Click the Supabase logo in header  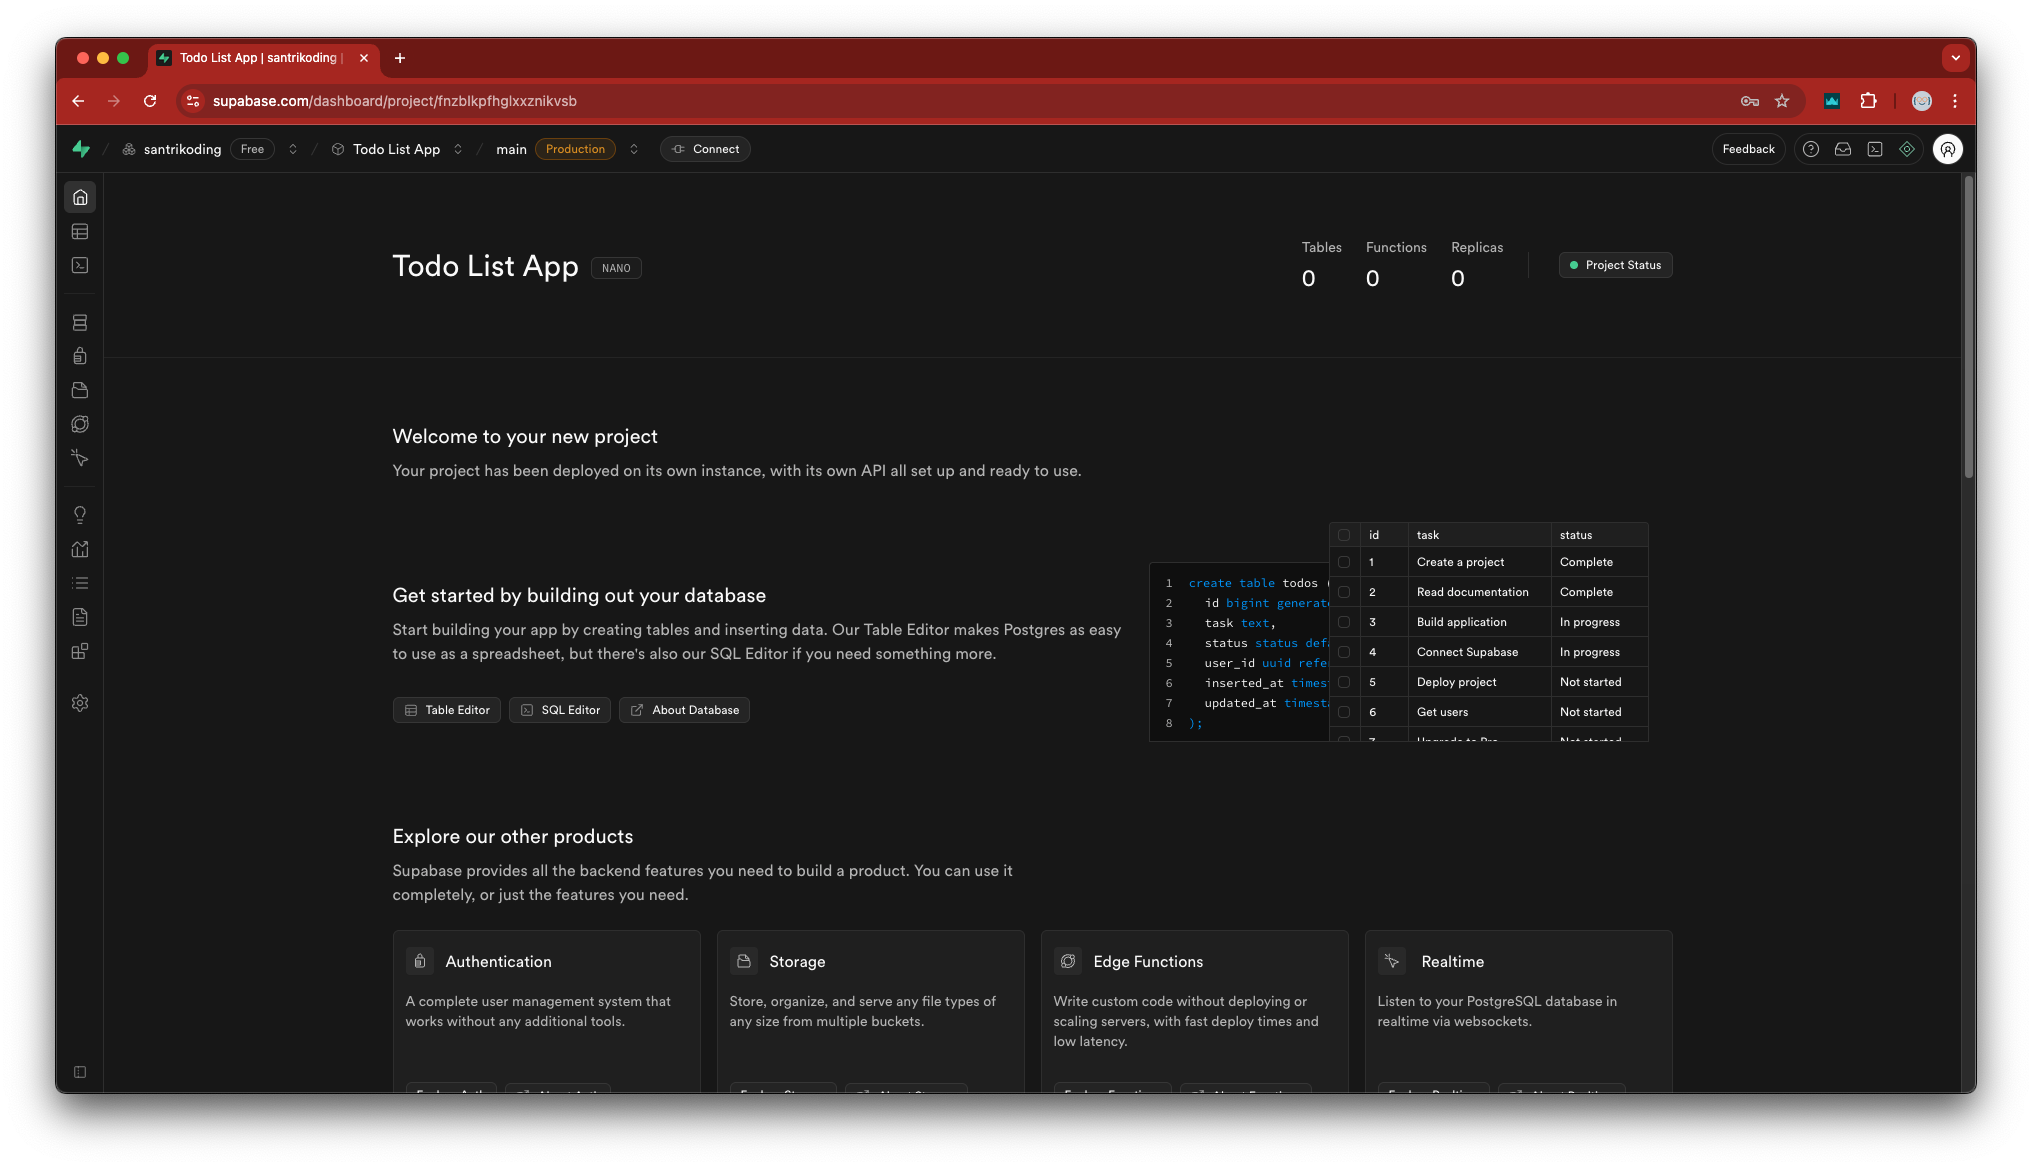pyautogui.click(x=81, y=149)
